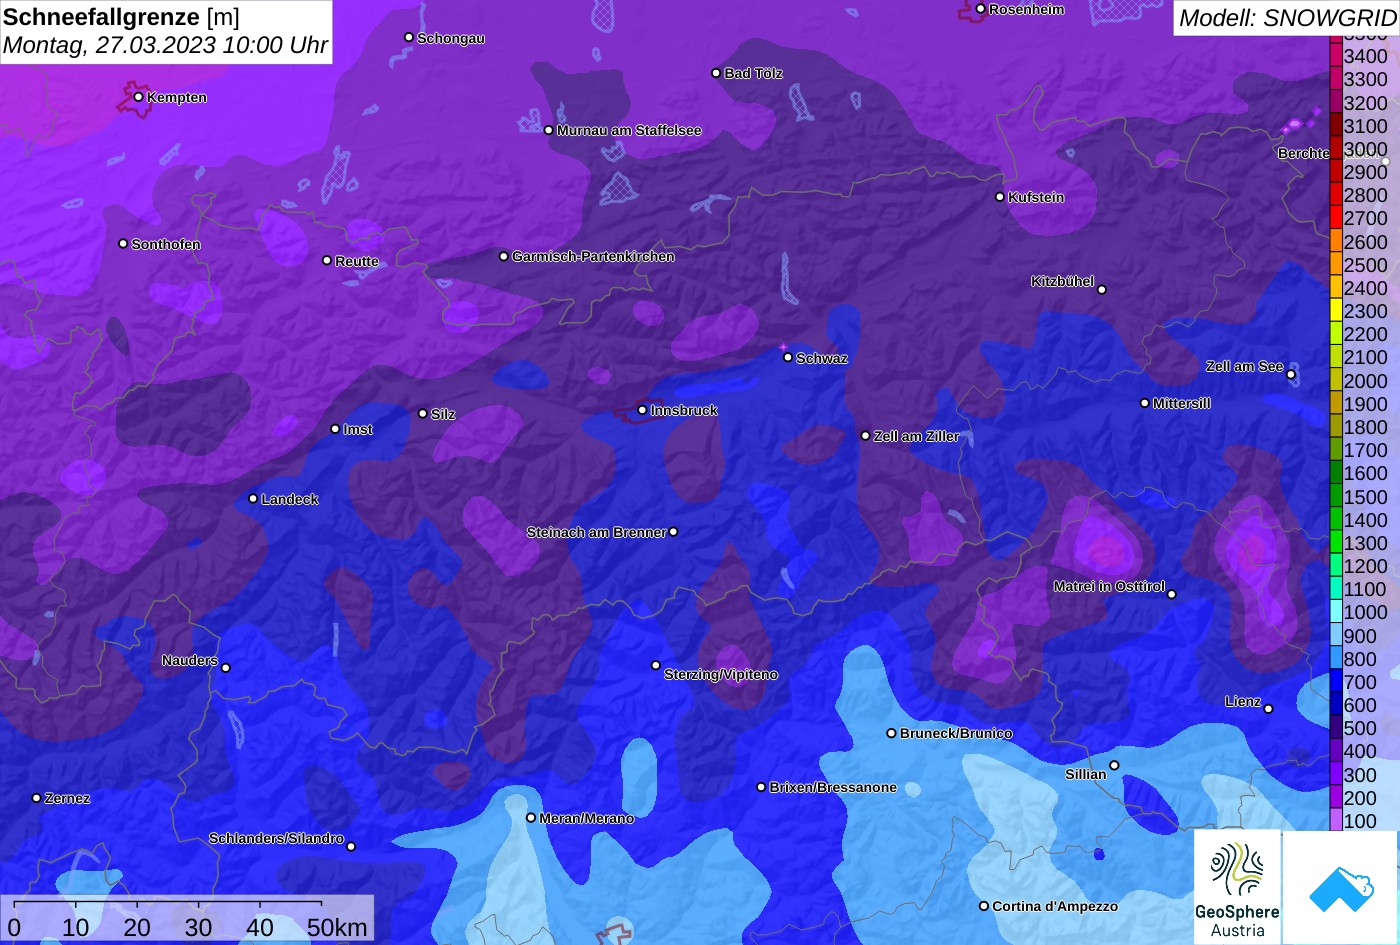Click the Schneefallgrenze title text

pyautogui.click(x=102, y=17)
